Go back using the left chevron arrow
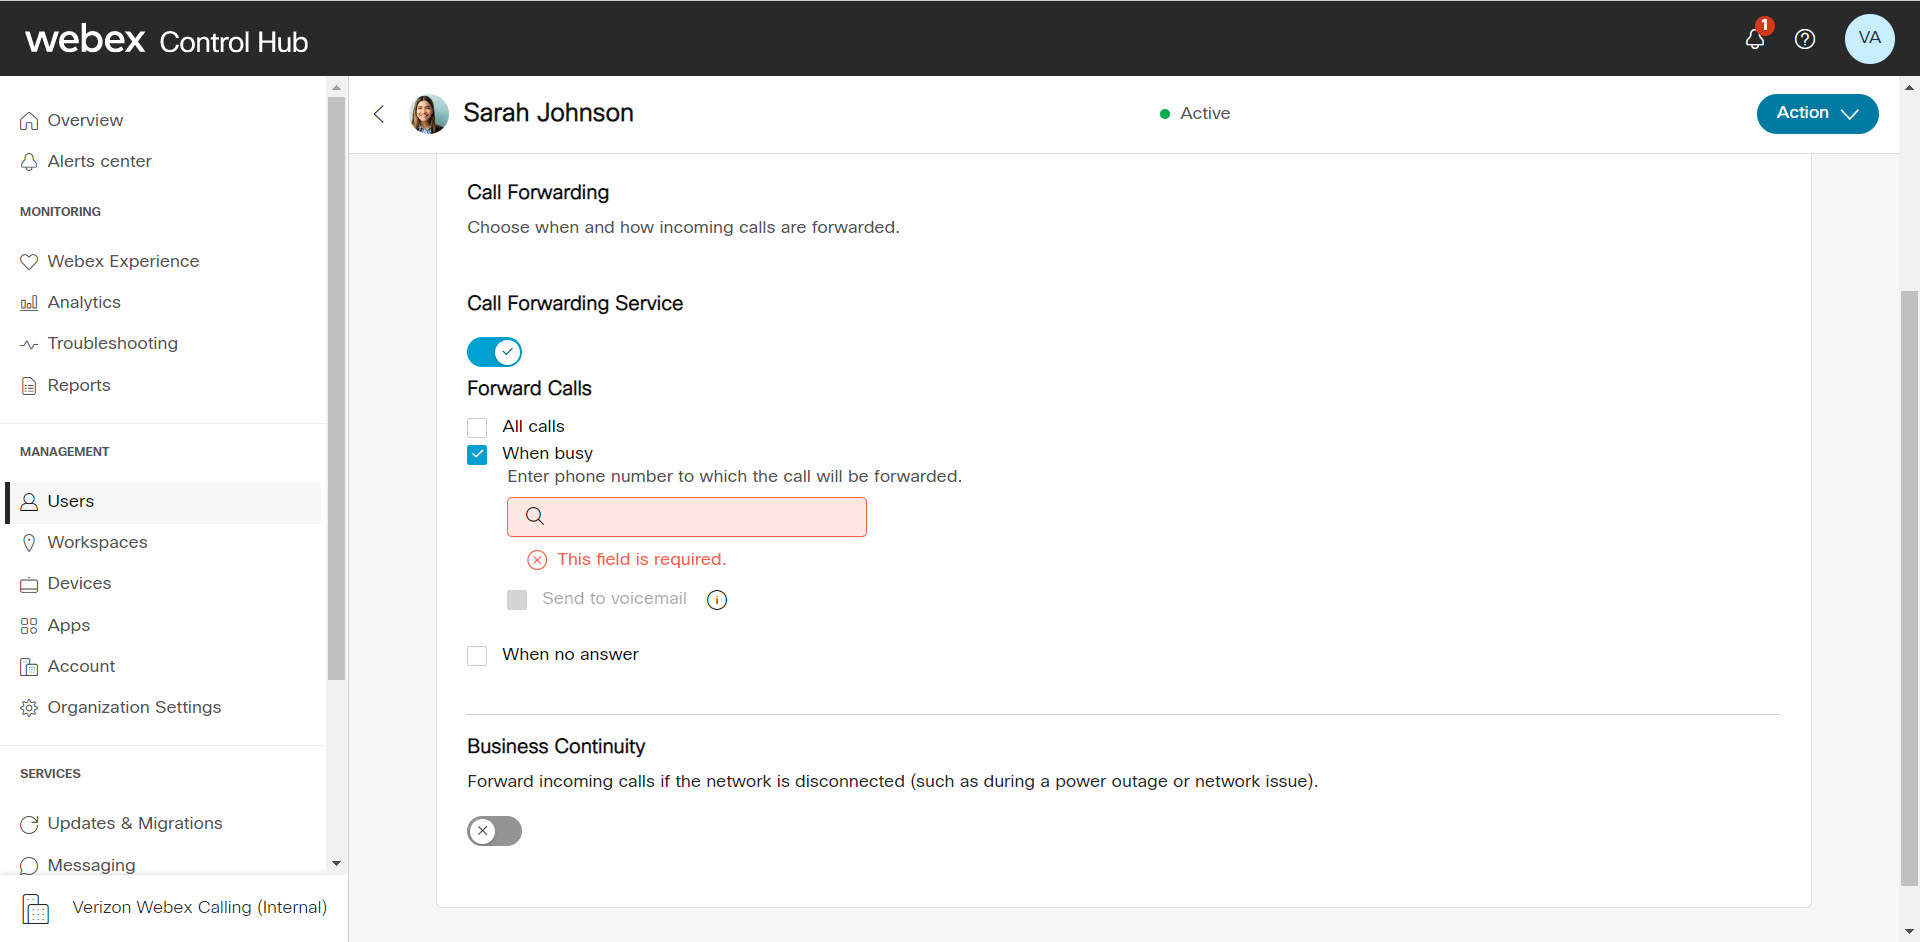Screen dimensions: 1920x942 click(x=379, y=114)
